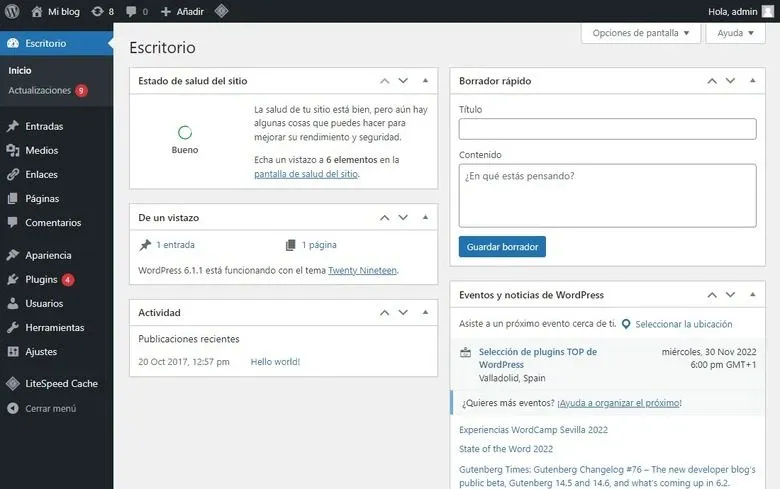Open Entradas from the sidebar
Screen dimensions: 780x489
[44, 126]
